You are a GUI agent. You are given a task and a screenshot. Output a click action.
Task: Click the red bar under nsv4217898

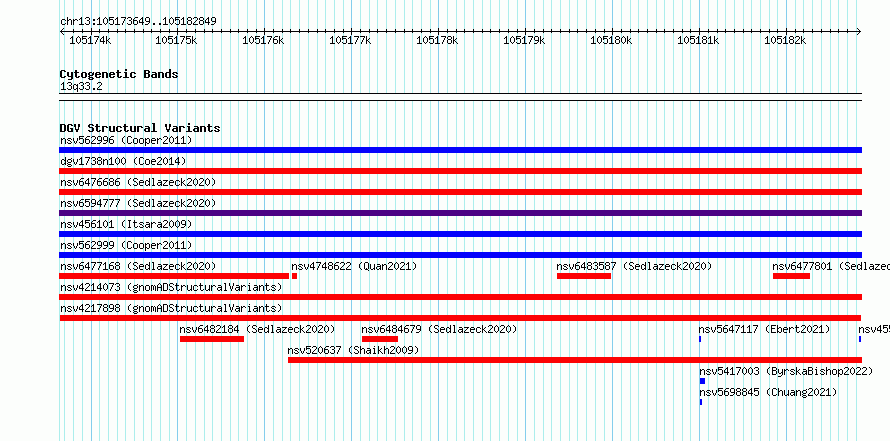pos(460,318)
